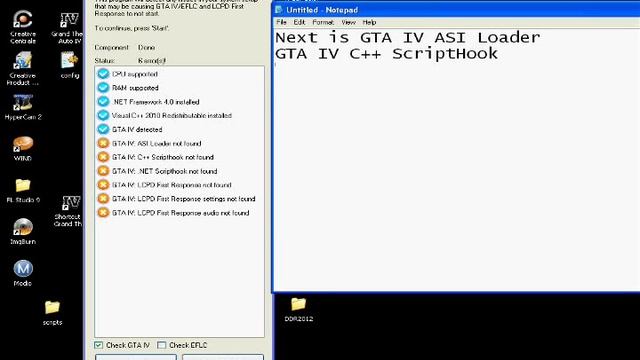640x360 pixels.
Task: Click the '6 error(s)' status value
Action: pos(152,61)
